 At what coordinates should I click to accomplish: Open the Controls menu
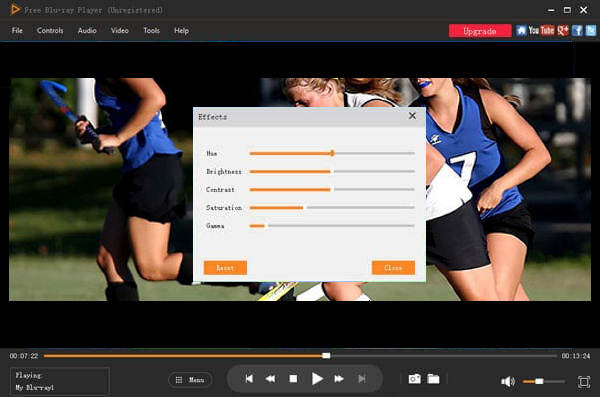tap(50, 31)
